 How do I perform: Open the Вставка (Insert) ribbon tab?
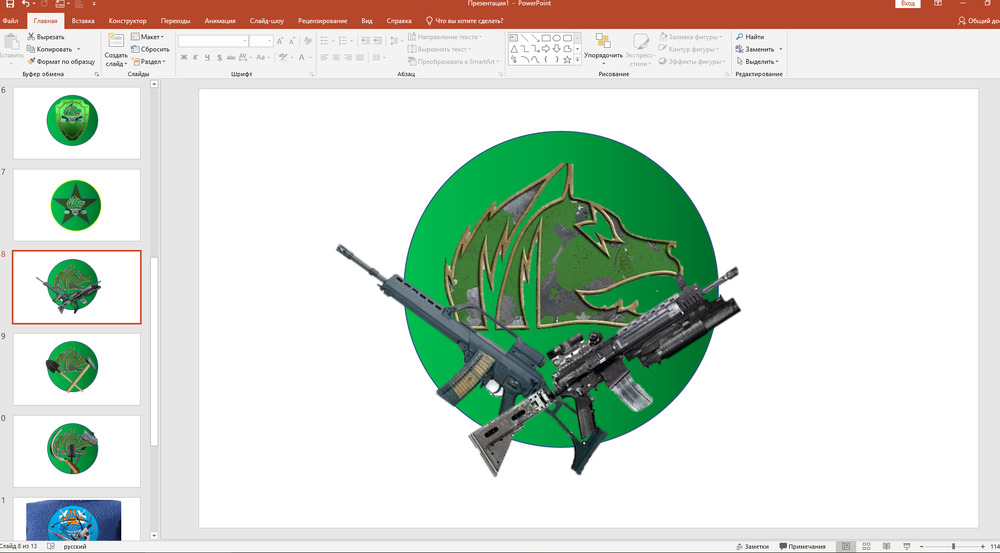tap(83, 20)
